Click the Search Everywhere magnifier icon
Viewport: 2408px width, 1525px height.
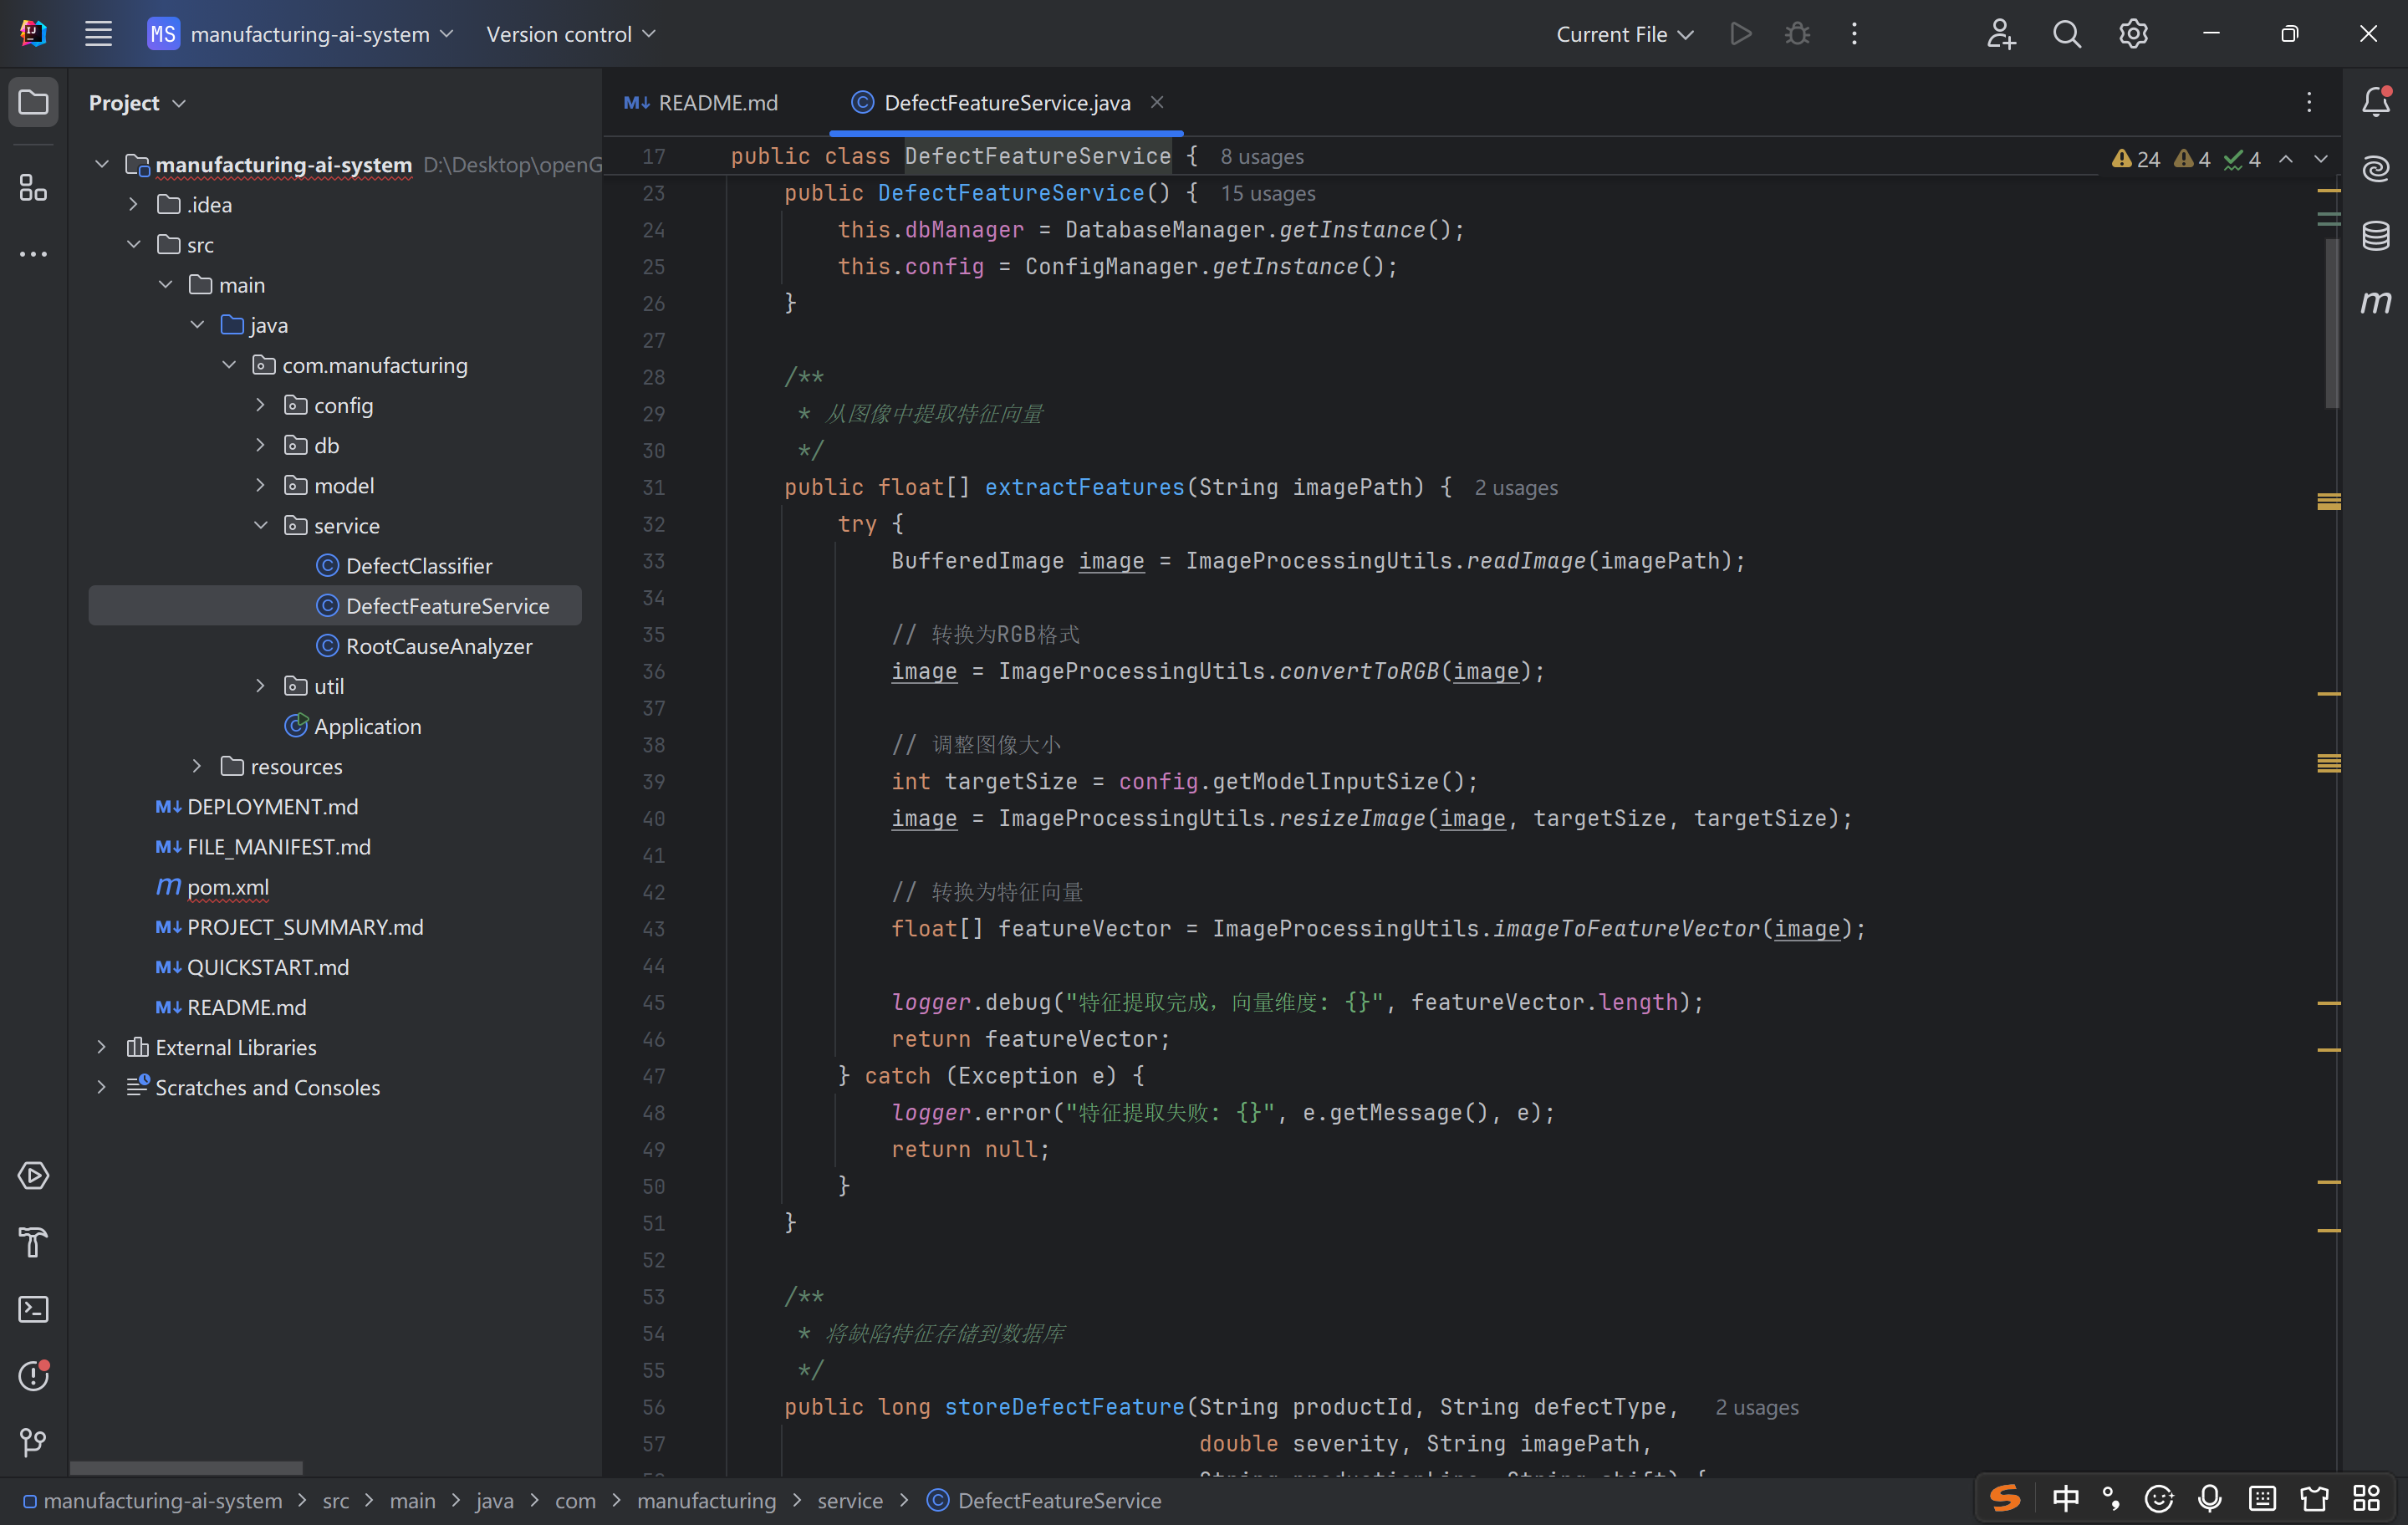2066,34
